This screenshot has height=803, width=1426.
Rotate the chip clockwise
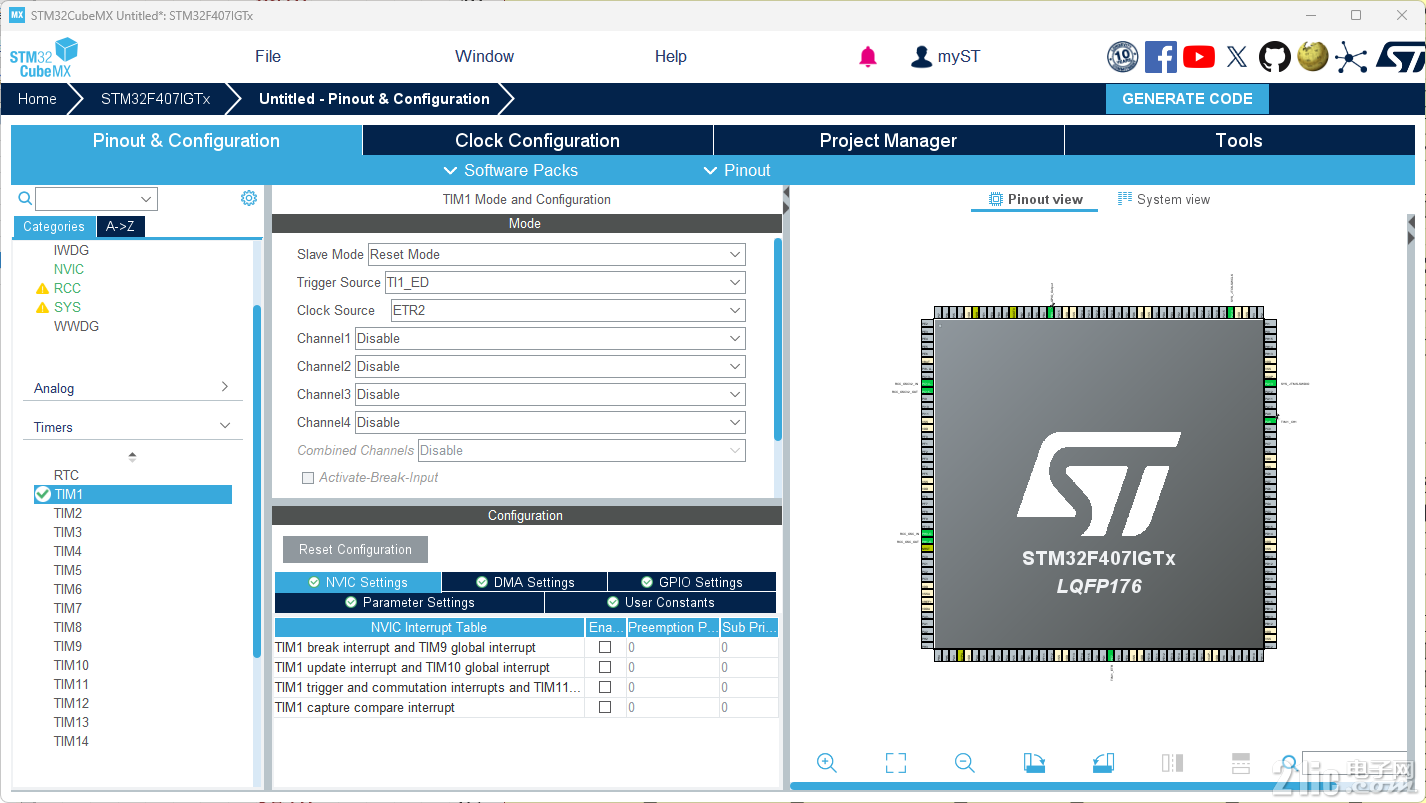pos(1034,763)
